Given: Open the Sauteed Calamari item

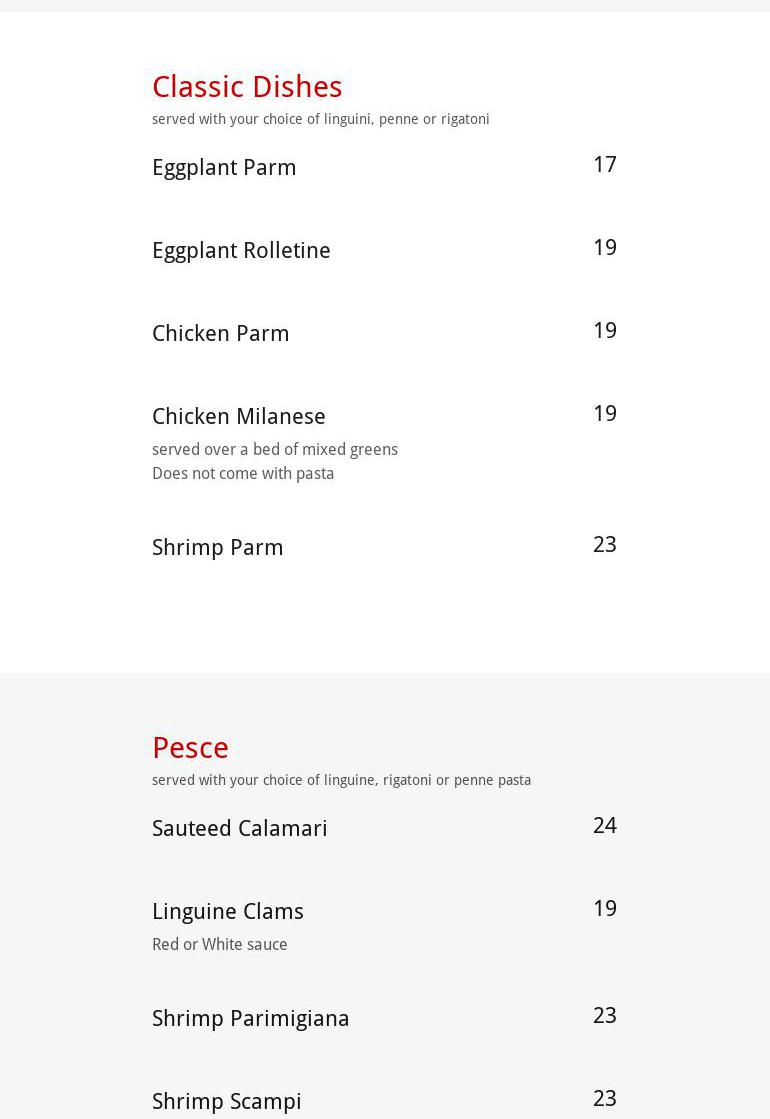Looking at the screenshot, I should click(239, 828).
